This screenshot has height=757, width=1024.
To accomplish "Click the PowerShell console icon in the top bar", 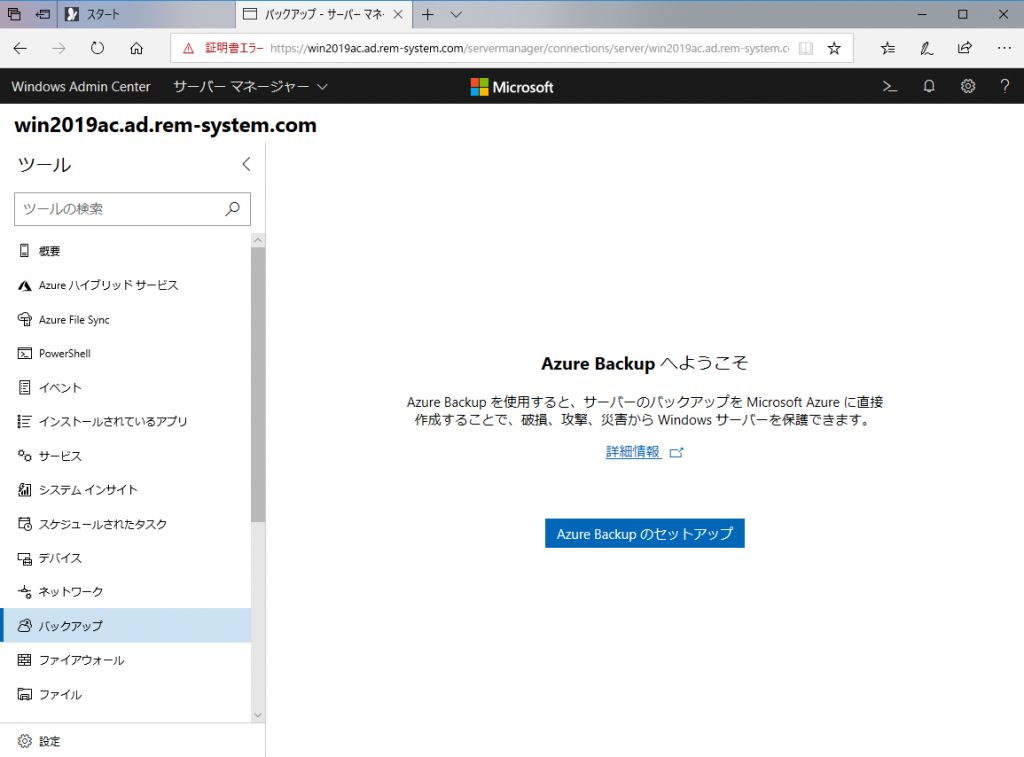I will (889, 86).
